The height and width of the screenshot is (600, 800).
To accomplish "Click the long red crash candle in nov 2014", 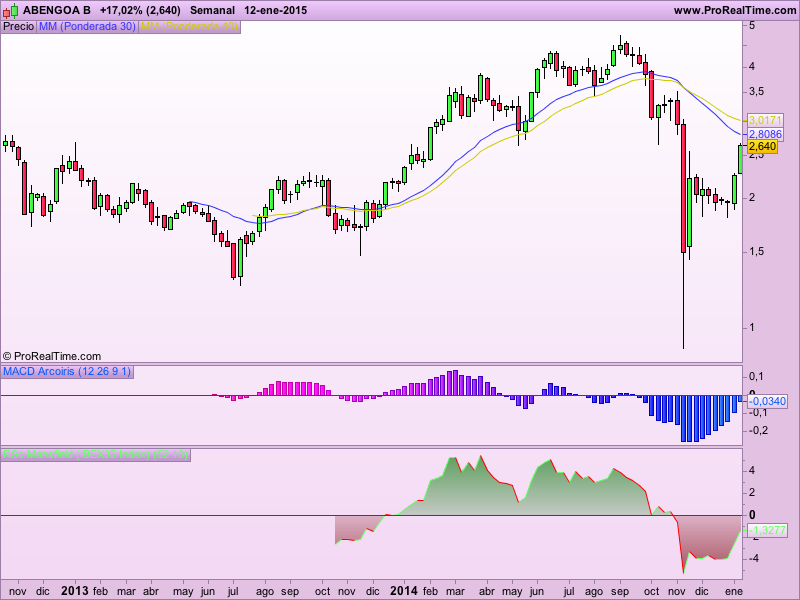I will [683, 188].
